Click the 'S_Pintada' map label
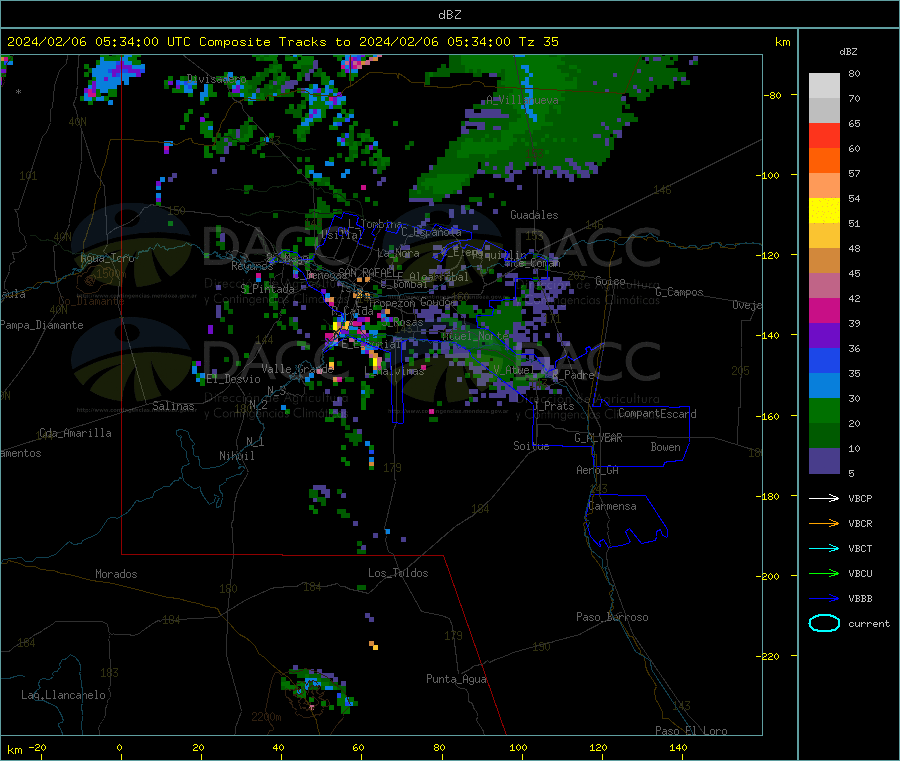This screenshot has height=761, width=900. 267,289
